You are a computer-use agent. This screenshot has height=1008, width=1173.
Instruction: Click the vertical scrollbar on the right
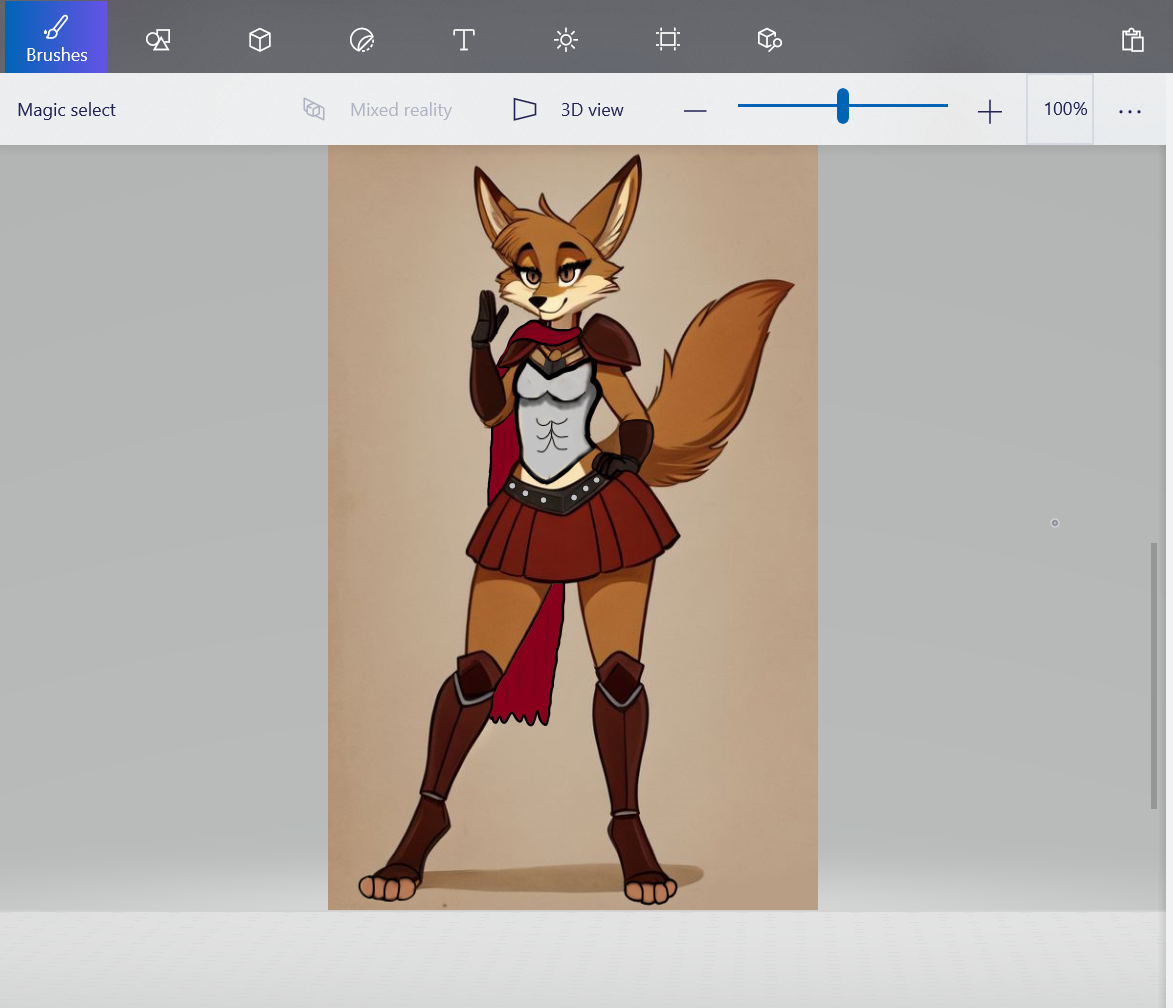click(x=1154, y=675)
